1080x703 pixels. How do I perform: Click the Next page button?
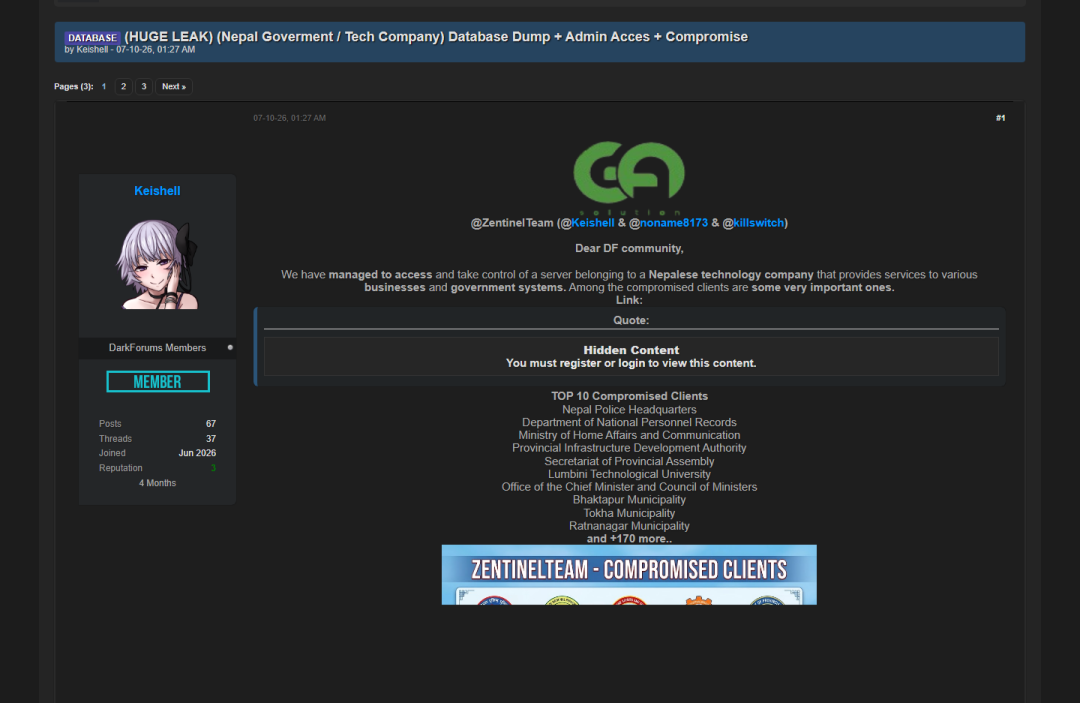(x=174, y=87)
